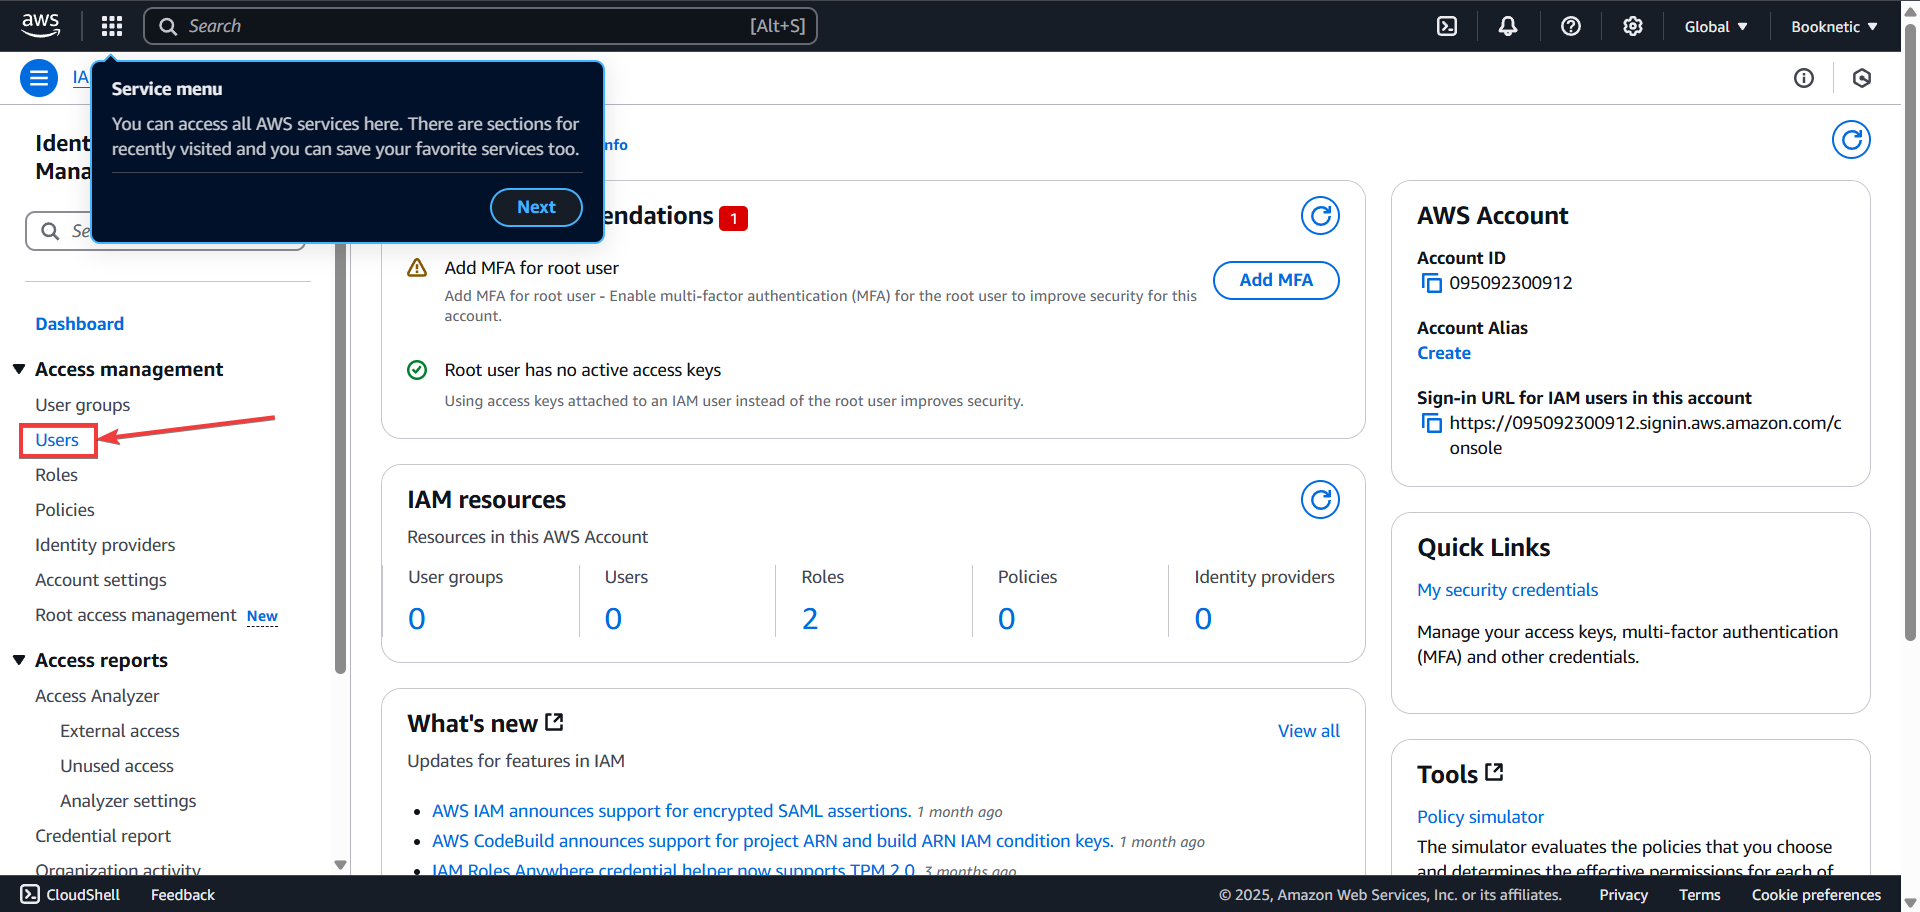Screen dimensions: 1920x912
Task: Click View all in What's new
Action: 1308,731
